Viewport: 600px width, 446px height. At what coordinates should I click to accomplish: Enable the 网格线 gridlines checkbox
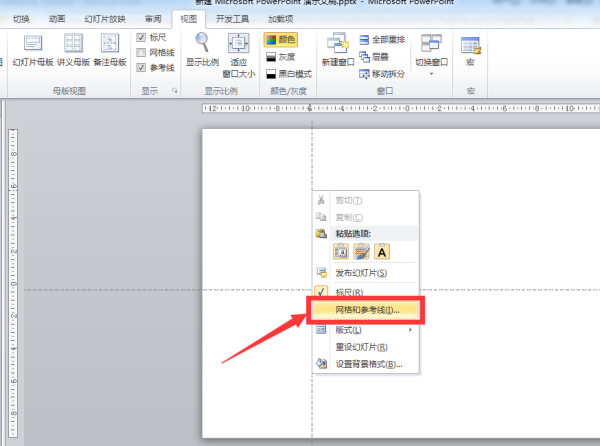[x=141, y=52]
